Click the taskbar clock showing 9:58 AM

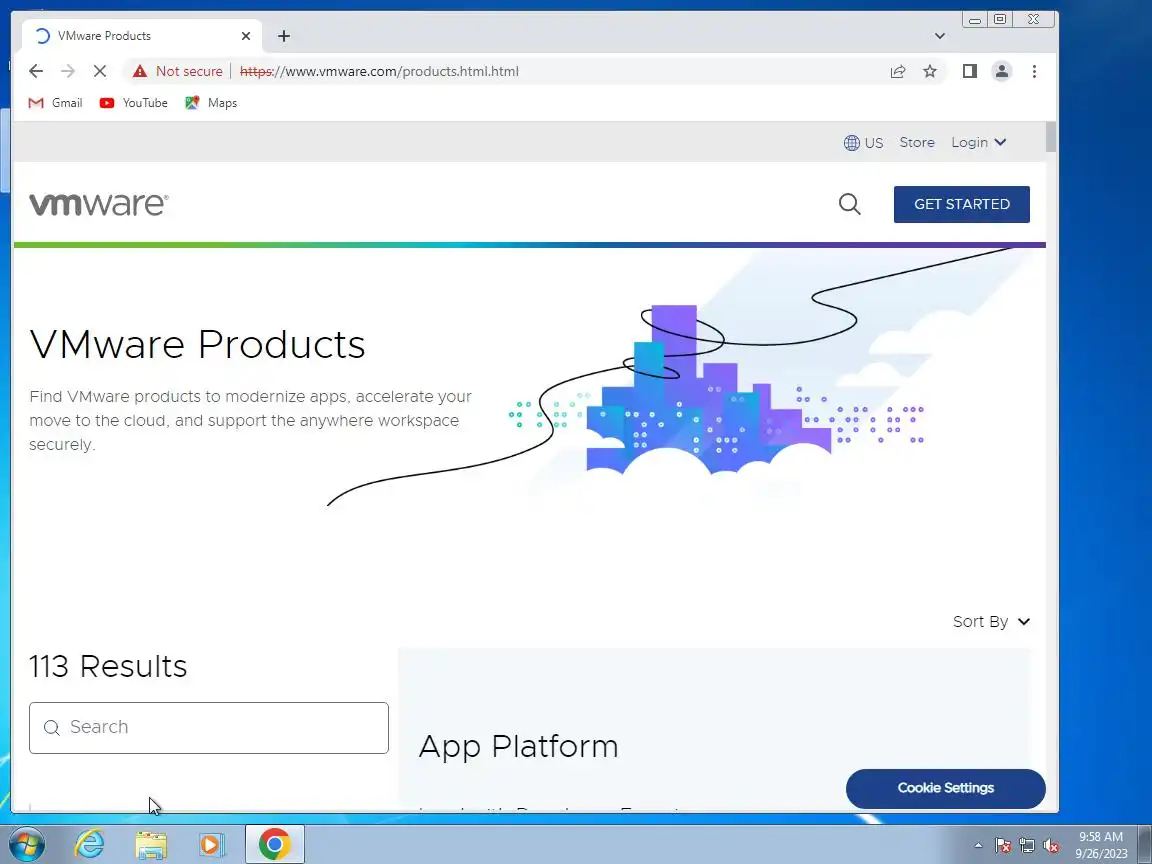click(1101, 845)
